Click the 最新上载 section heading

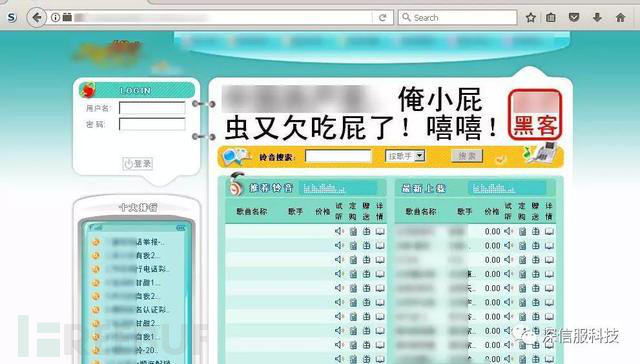pyautogui.click(x=424, y=188)
